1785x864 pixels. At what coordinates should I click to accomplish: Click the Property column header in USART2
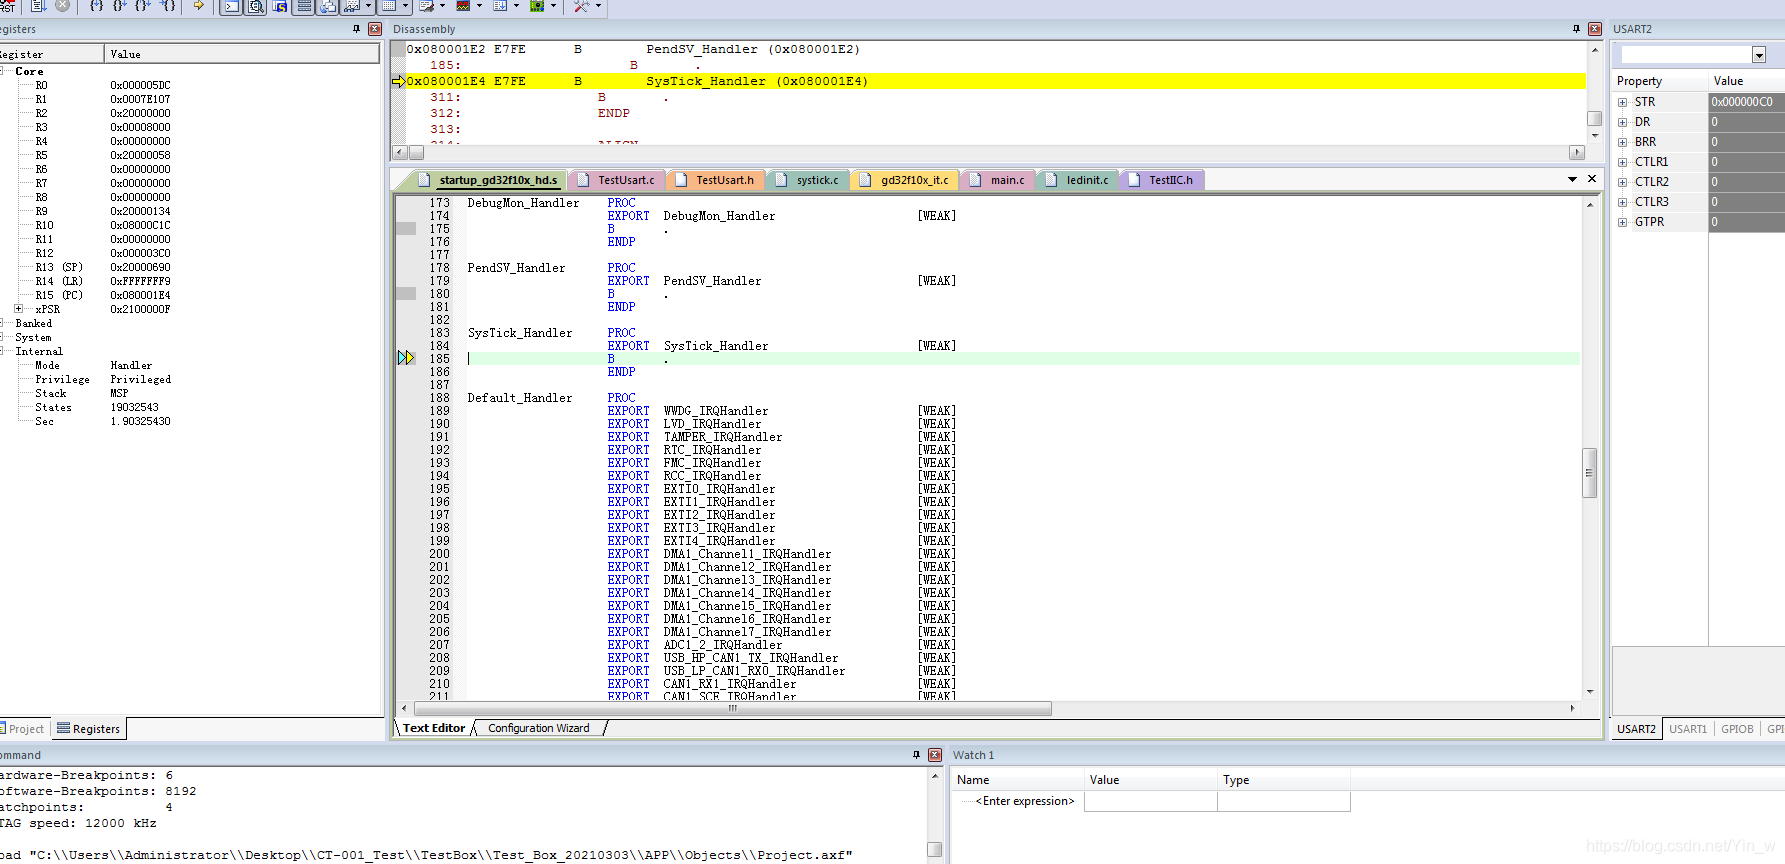tap(1659, 81)
